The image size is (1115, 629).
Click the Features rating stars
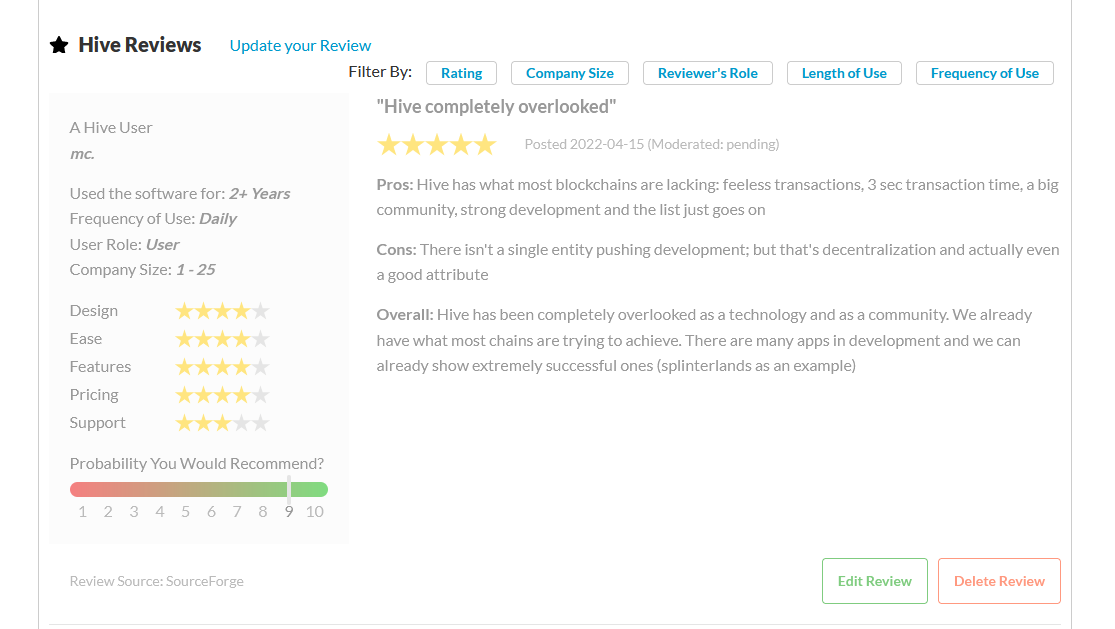(223, 367)
